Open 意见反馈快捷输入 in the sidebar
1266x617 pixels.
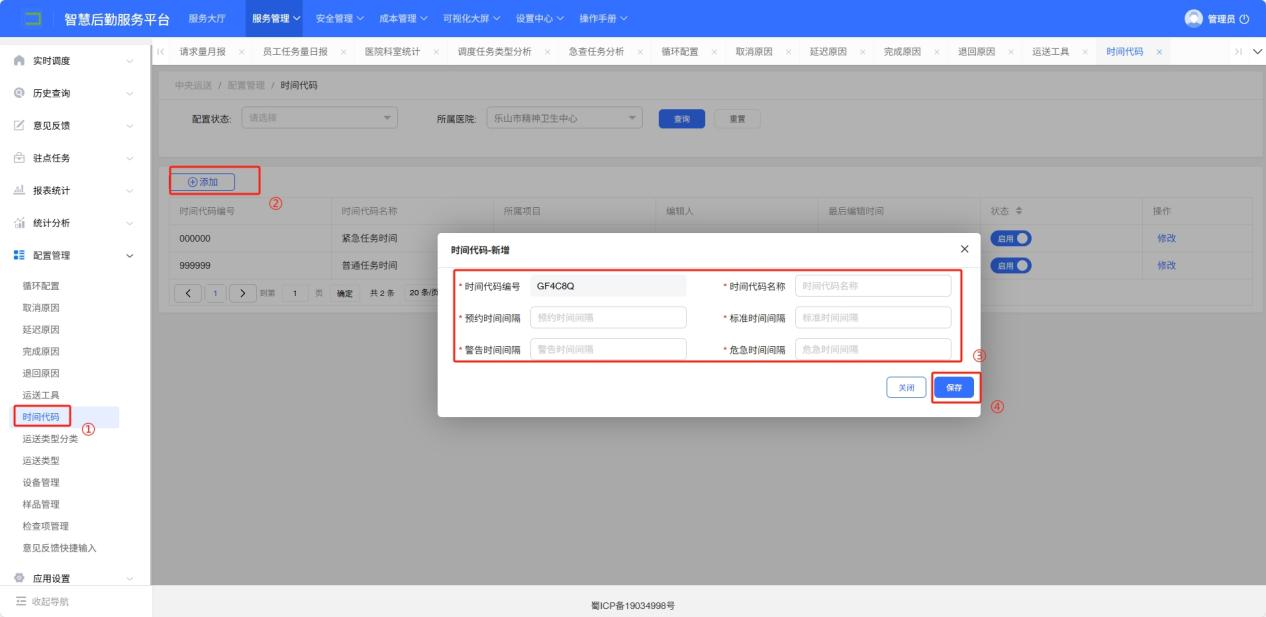[59, 548]
